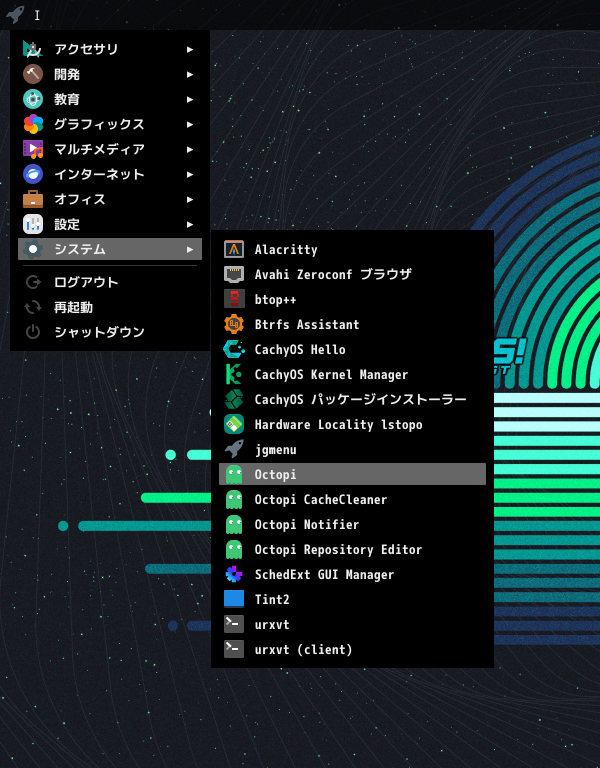Click the 設定 sliders icon
Viewport: 600px width, 768px height.
click(x=33, y=224)
